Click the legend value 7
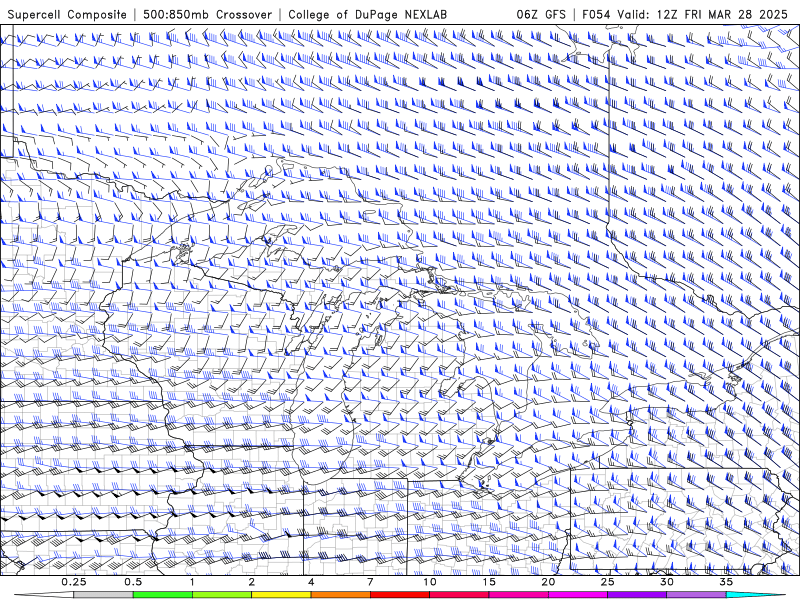800x600 pixels. click(x=370, y=582)
